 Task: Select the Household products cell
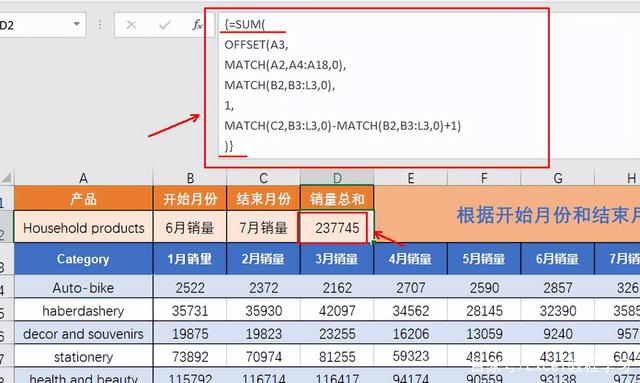(83, 227)
